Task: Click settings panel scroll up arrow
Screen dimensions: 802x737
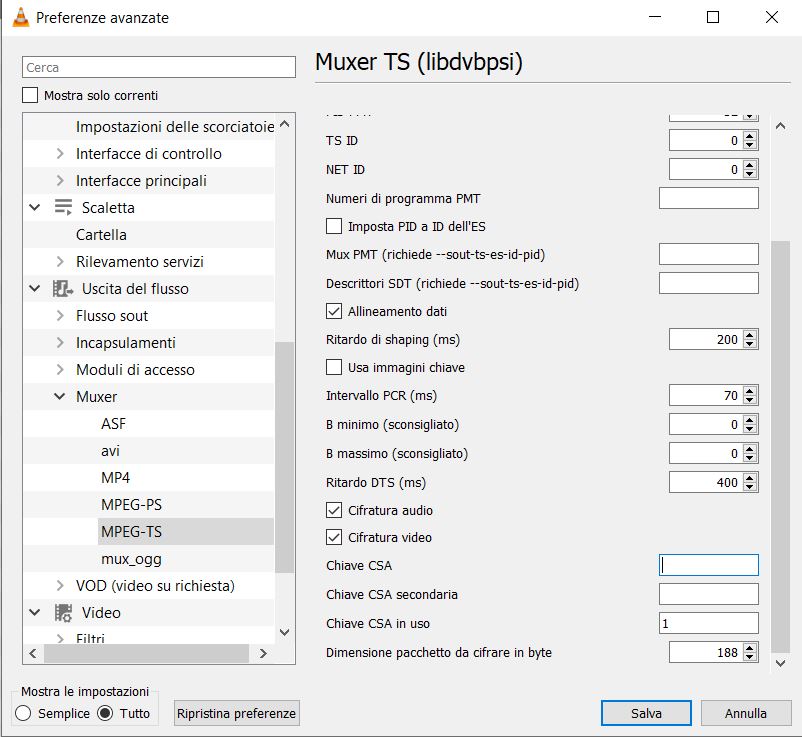Action: (x=781, y=126)
